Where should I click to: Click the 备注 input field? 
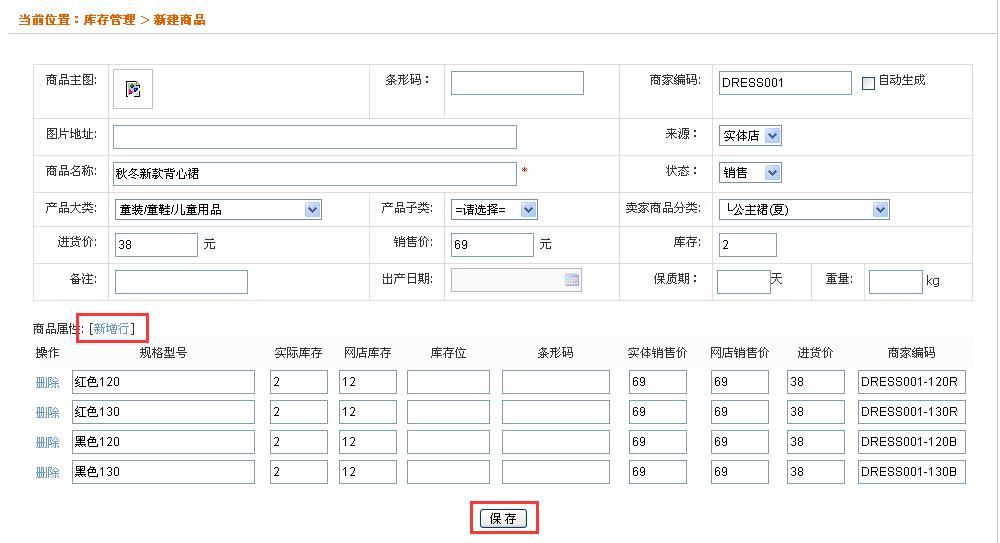pyautogui.click(x=180, y=282)
